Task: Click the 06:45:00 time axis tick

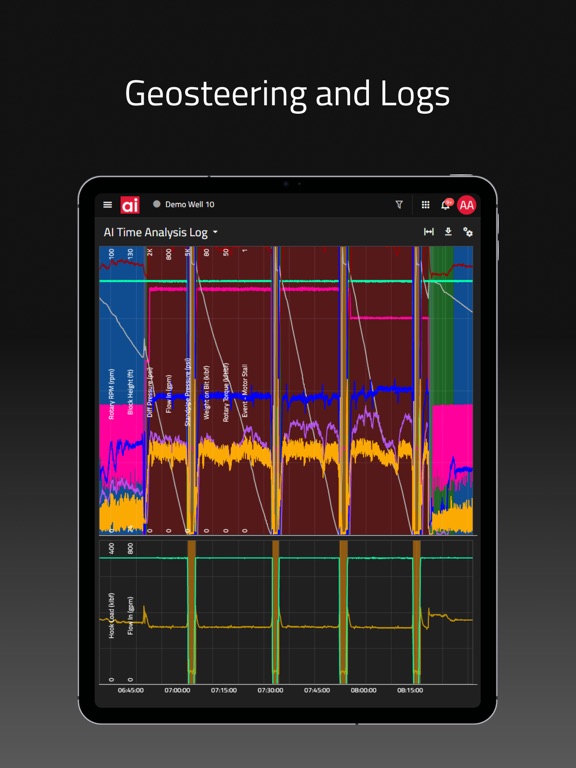Action: tap(131, 690)
